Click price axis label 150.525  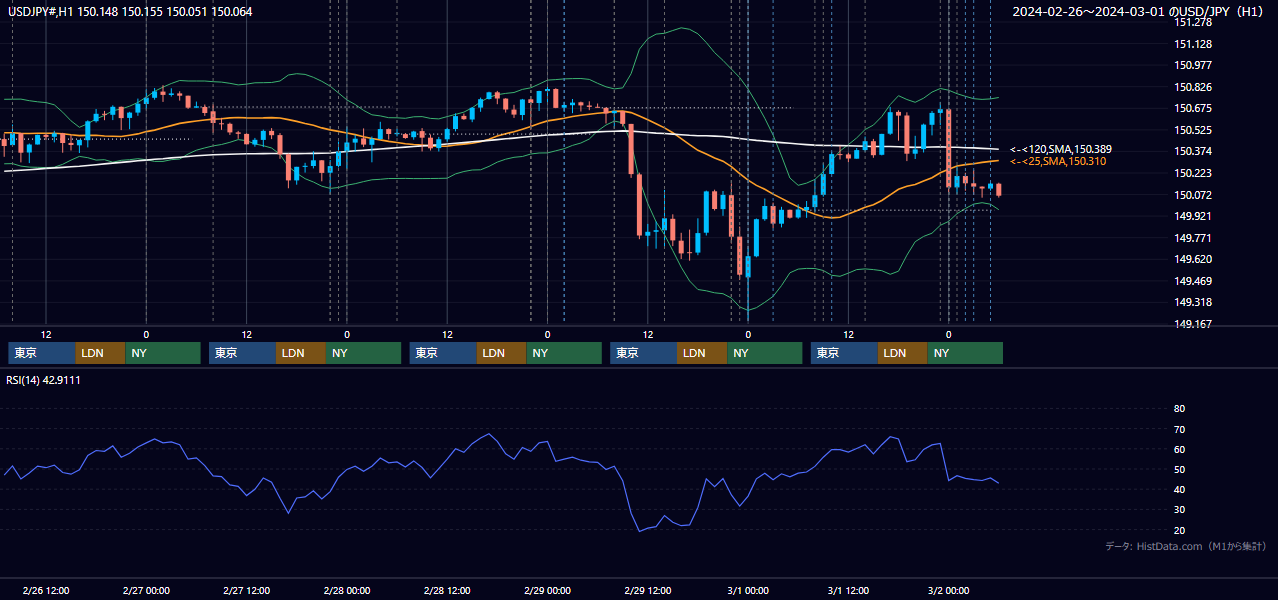tap(1193, 130)
